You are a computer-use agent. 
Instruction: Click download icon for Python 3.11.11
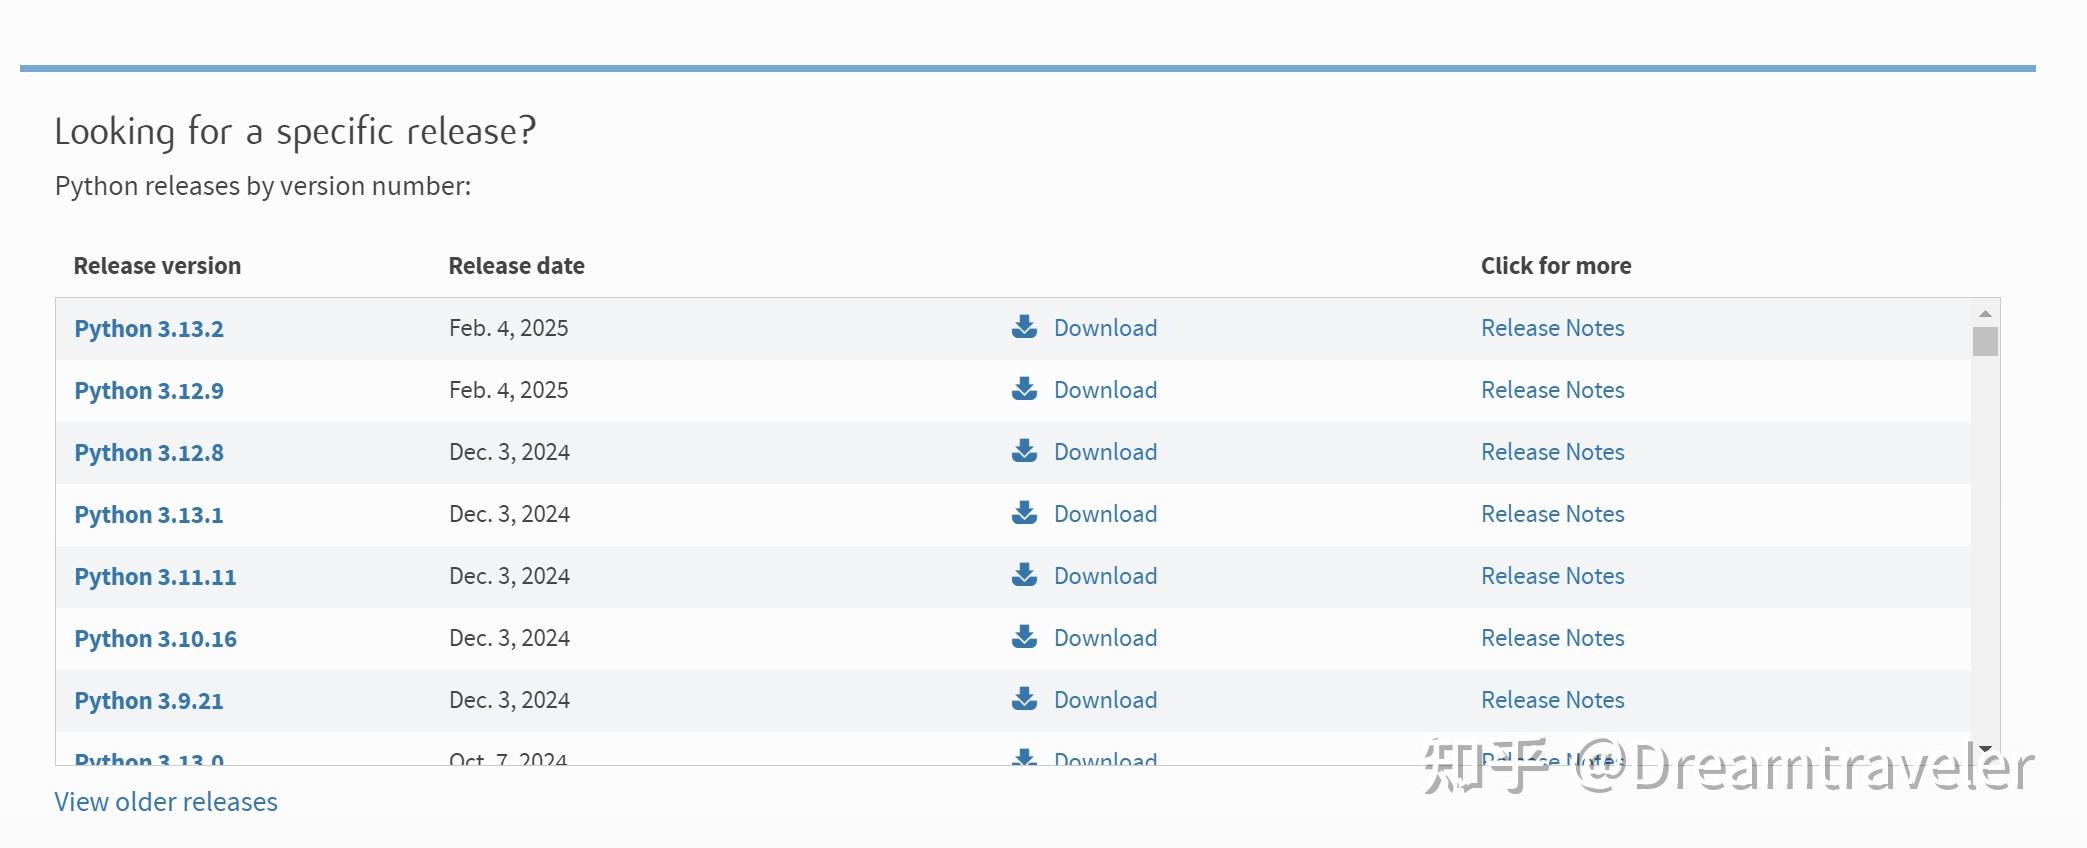tap(1024, 575)
